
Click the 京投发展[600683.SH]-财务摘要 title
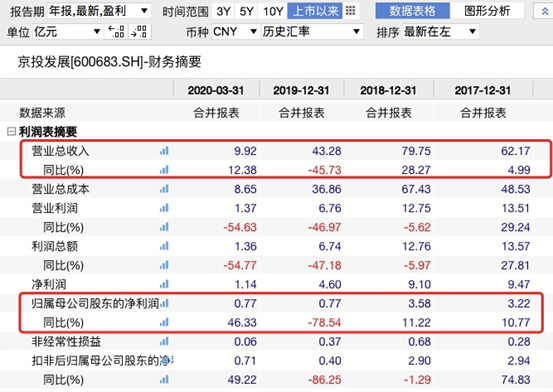[110, 62]
